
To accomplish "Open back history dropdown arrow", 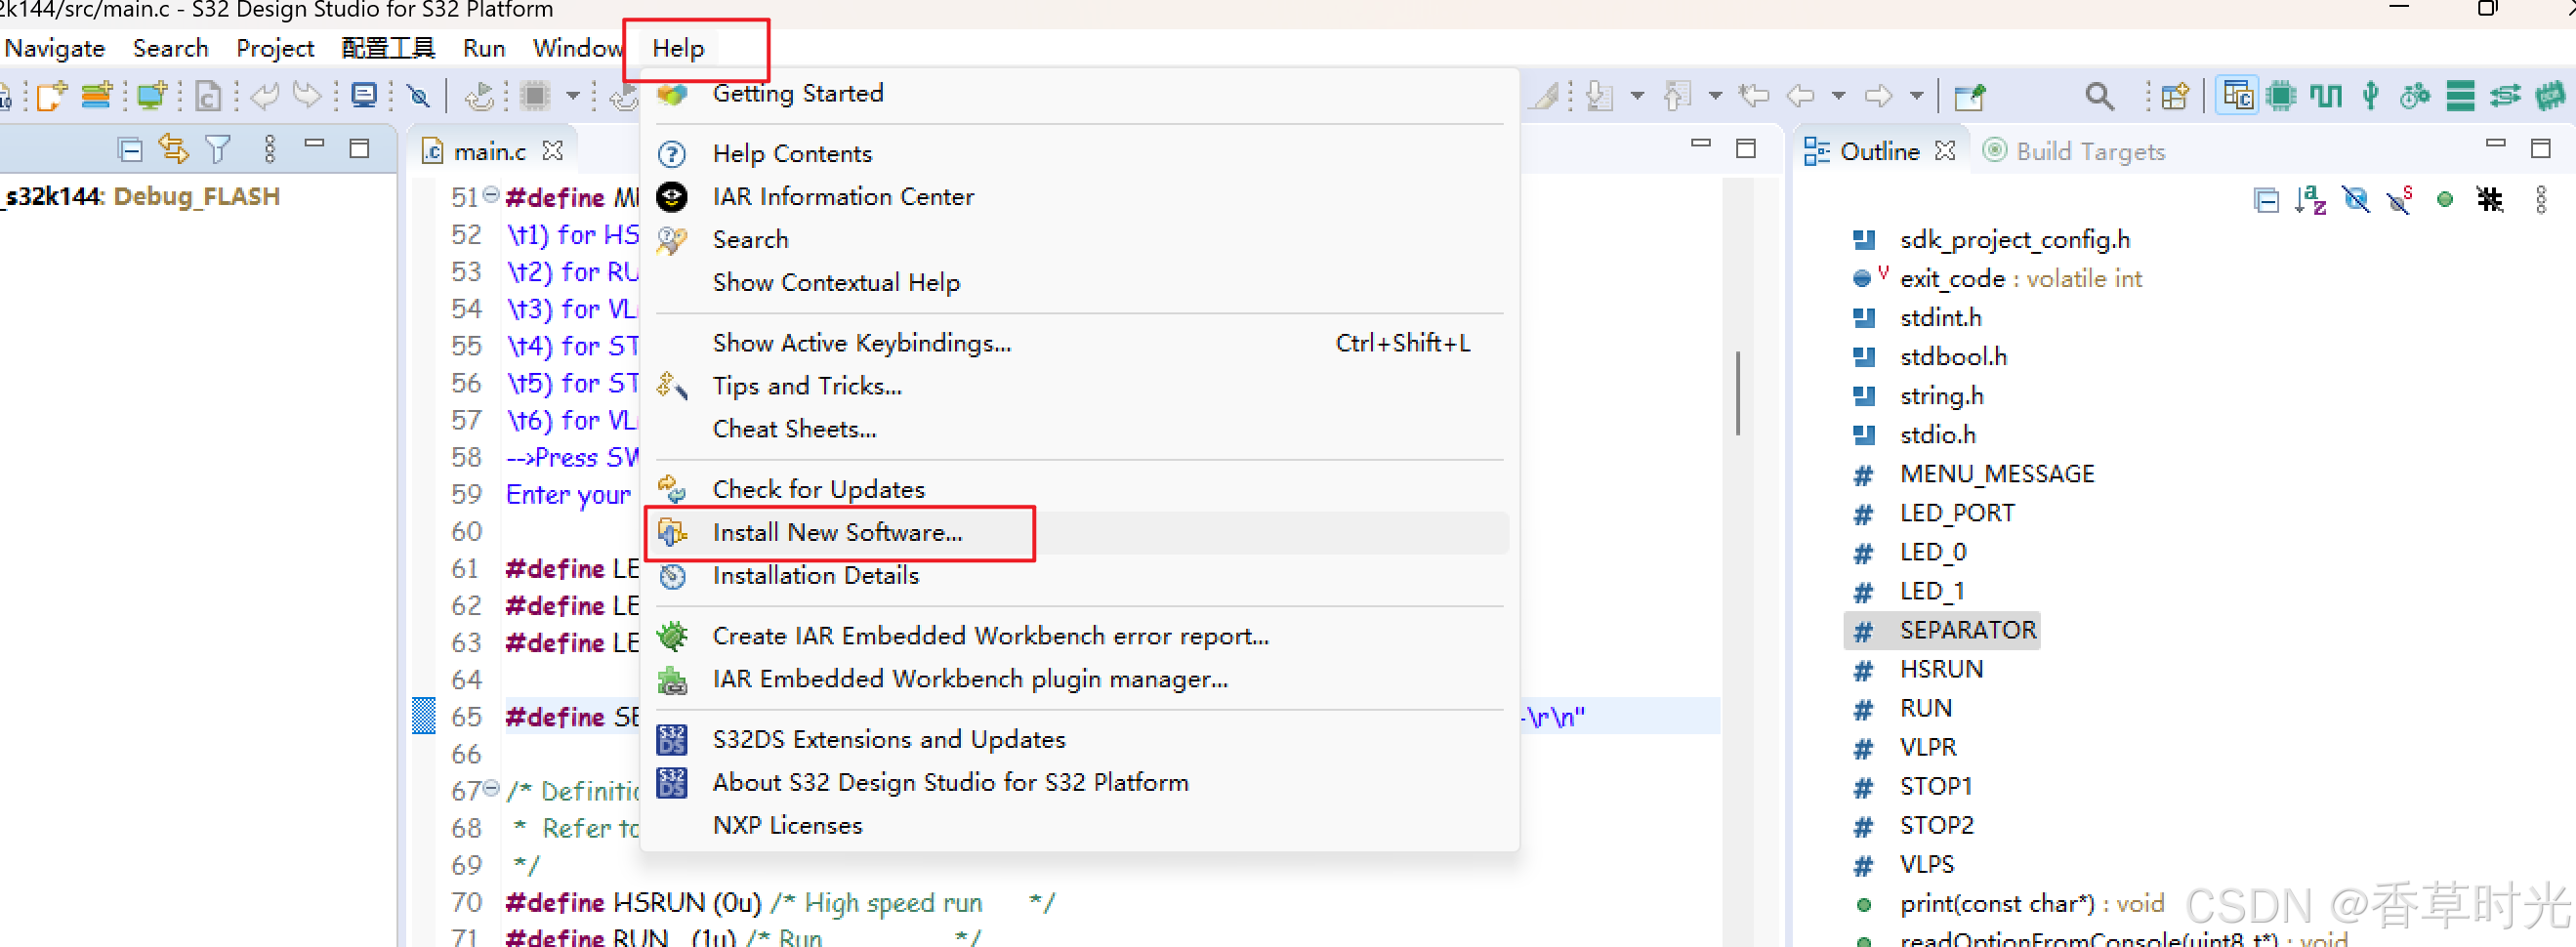I will [x=1838, y=96].
